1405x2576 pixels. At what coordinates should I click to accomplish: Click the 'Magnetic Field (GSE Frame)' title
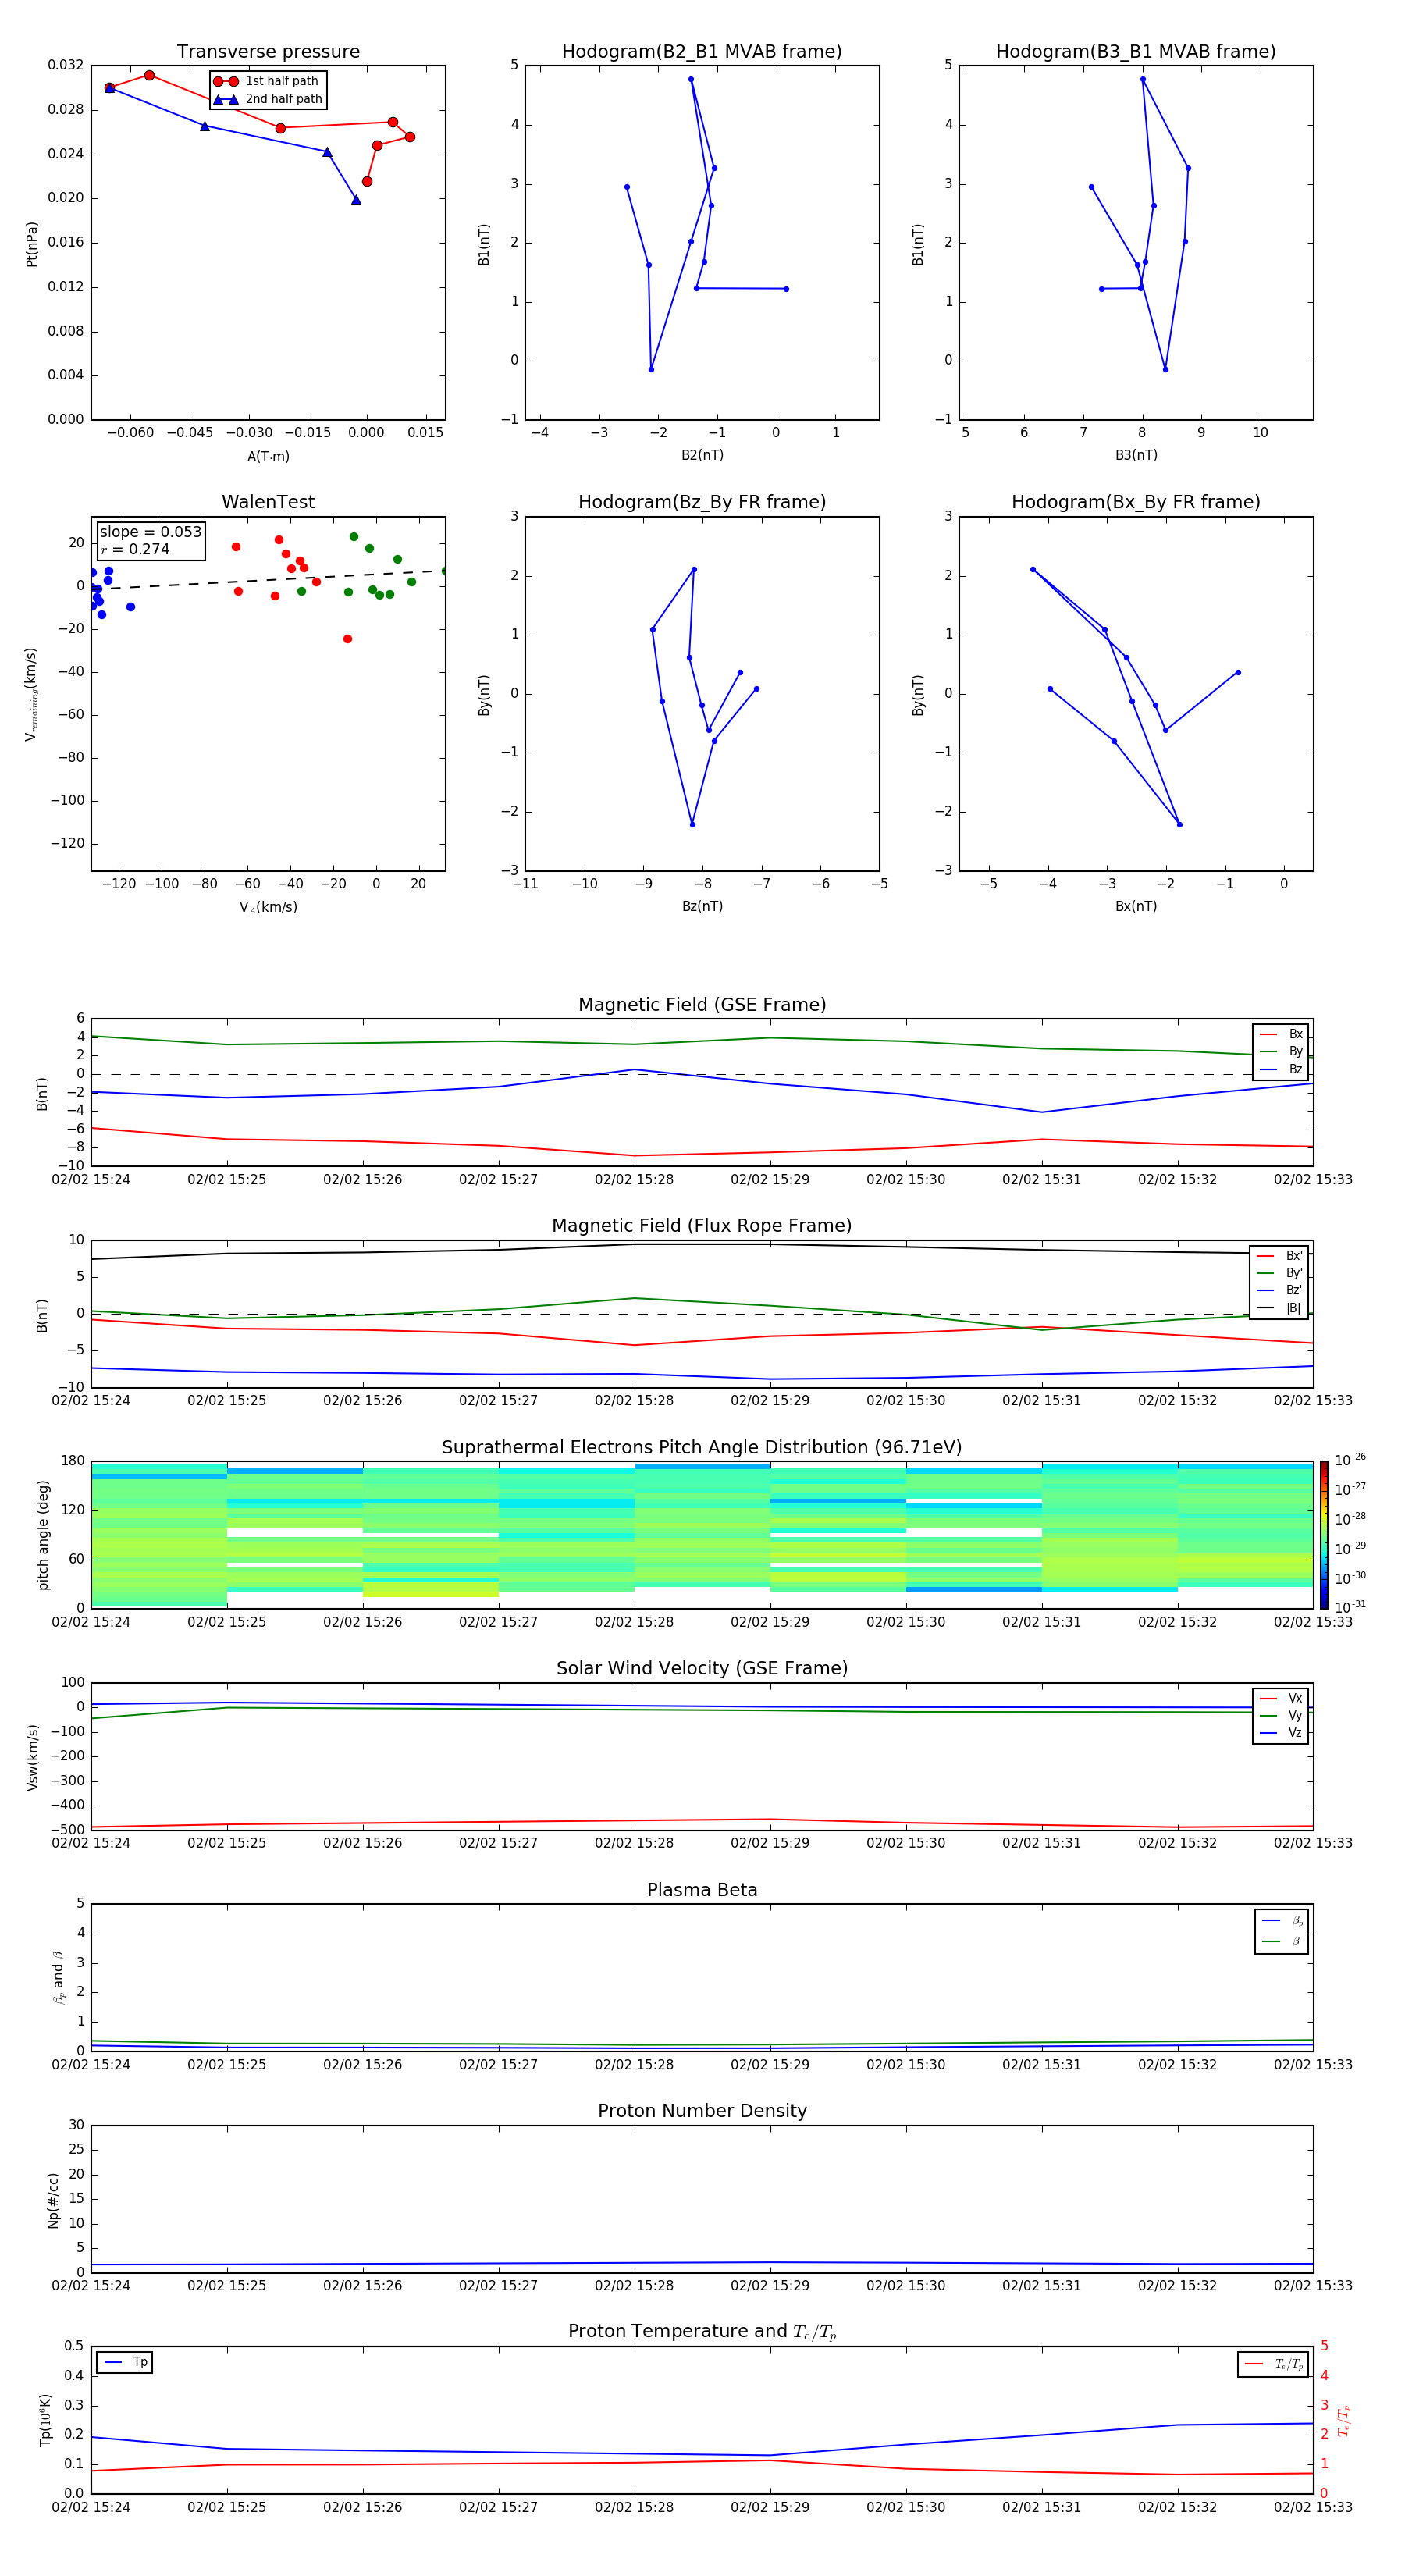pyautogui.click(x=702, y=1005)
